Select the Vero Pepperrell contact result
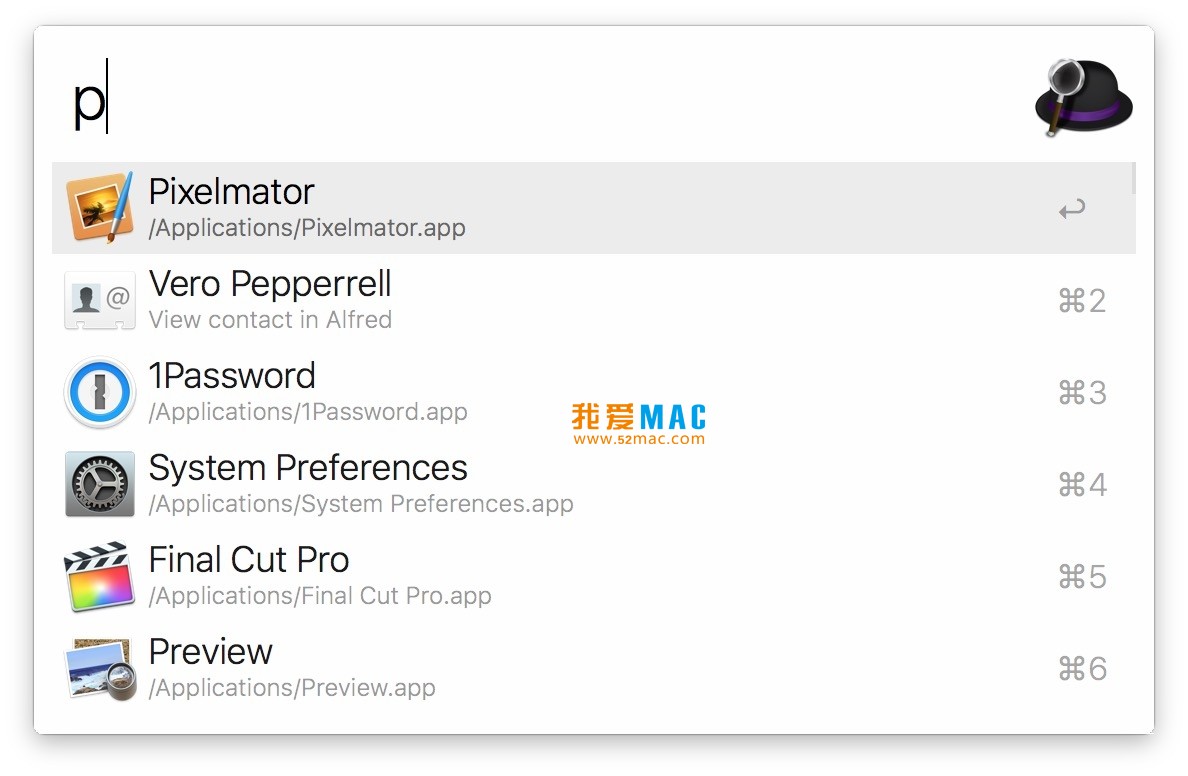Screen dimensions: 1188x776 pos(270,284)
